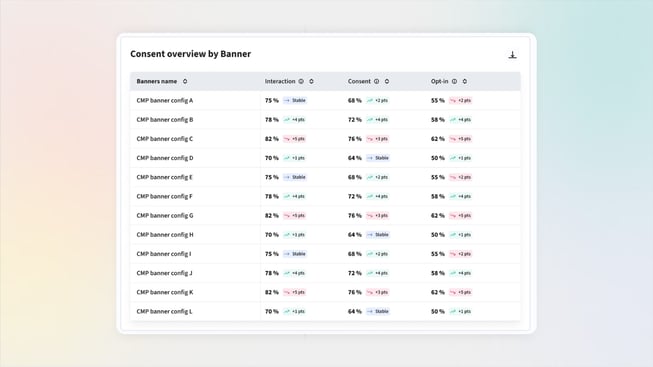Viewport: 653px width, 367px height.
Task: Click Stable consent badge for config D
Action: [378, 158]
